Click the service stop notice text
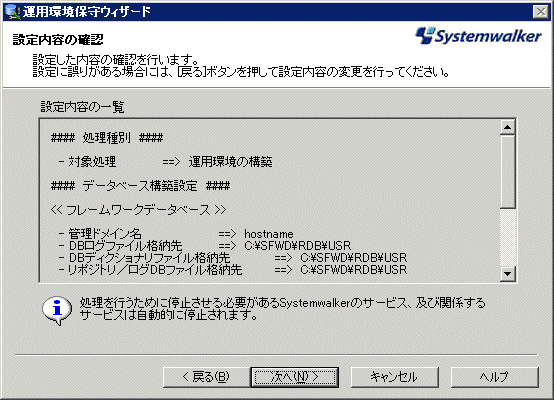 [282, 308]
